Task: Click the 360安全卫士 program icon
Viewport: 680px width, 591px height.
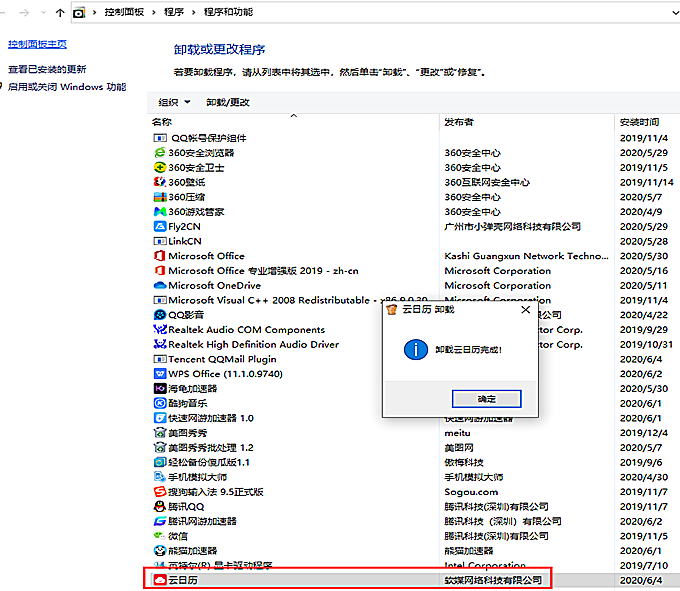Action: tap(160, 167)
